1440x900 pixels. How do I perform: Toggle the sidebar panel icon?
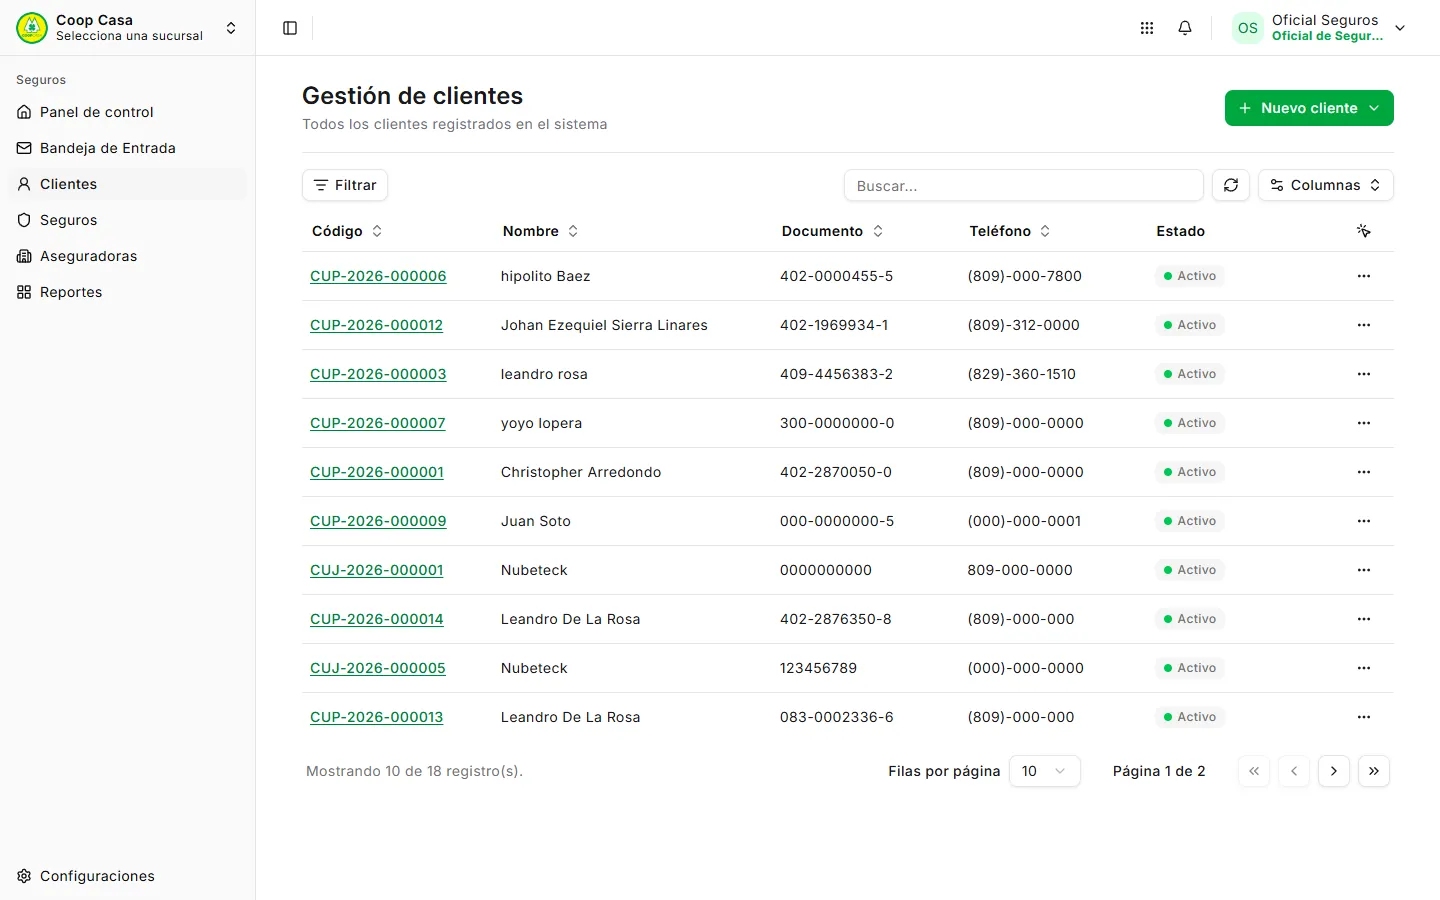coord(290,28)
